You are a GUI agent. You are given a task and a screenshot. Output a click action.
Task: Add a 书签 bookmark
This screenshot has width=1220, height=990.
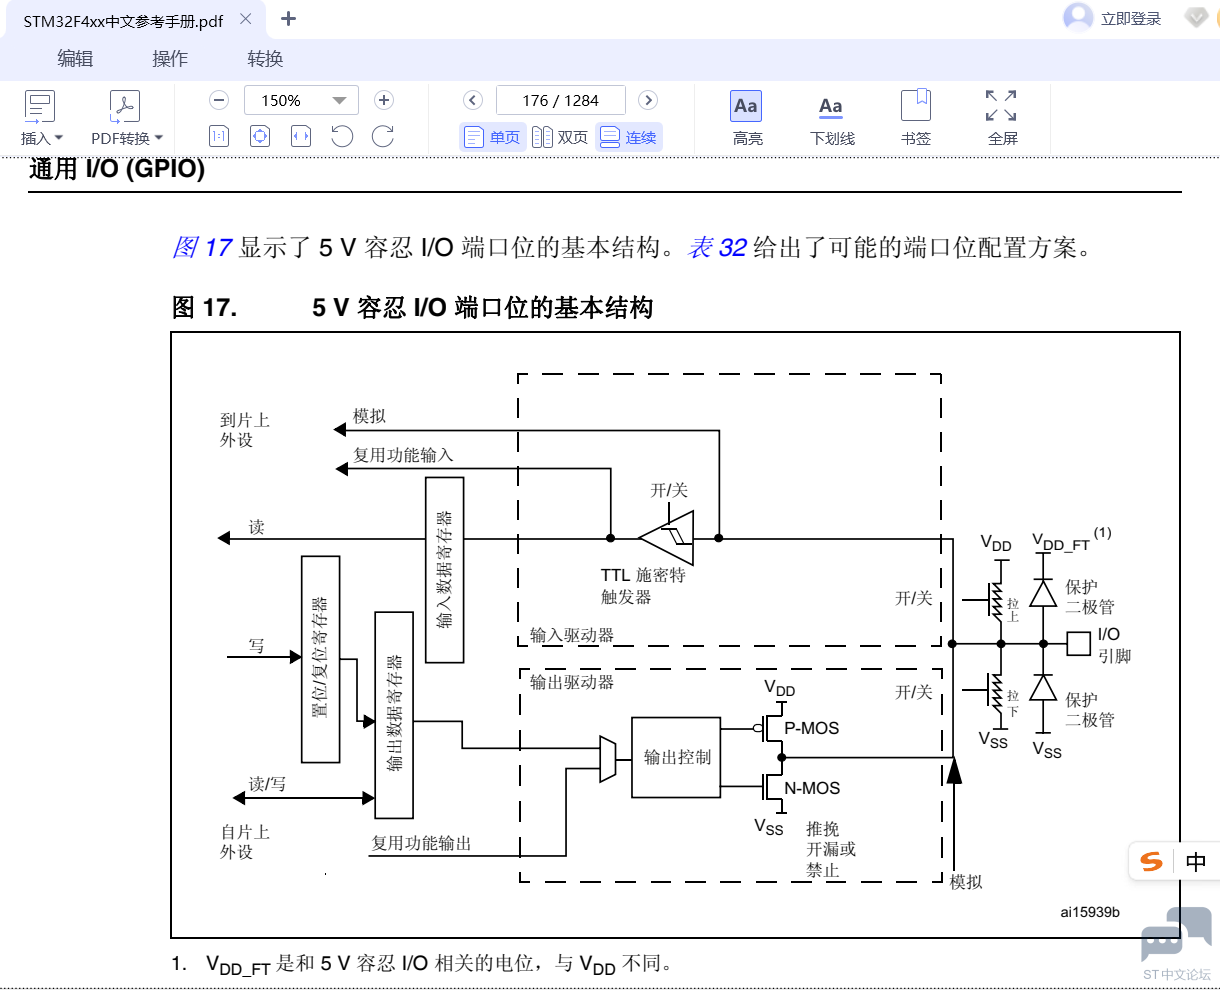pyautogui.click(x=916, y=118)
